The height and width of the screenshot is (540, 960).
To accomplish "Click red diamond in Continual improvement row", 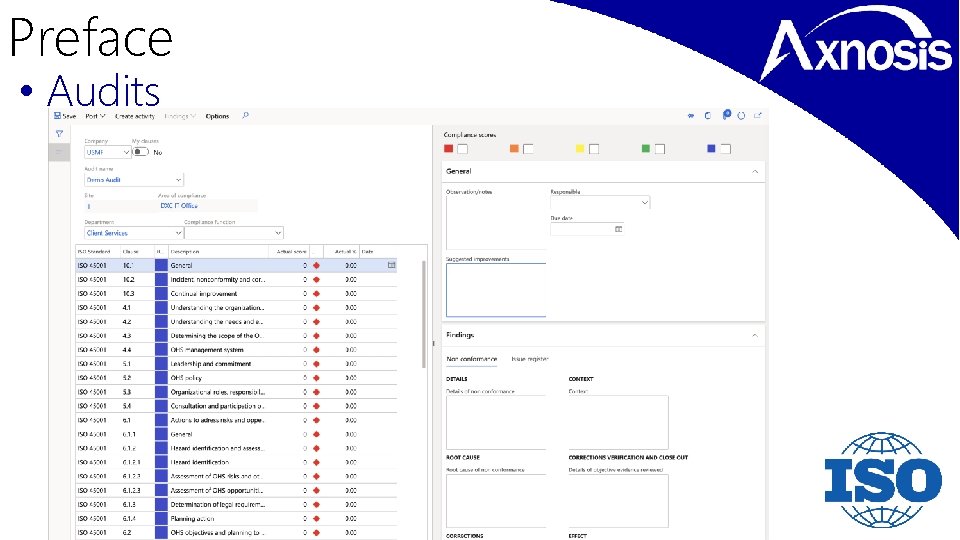I will [x=317, y=294].
